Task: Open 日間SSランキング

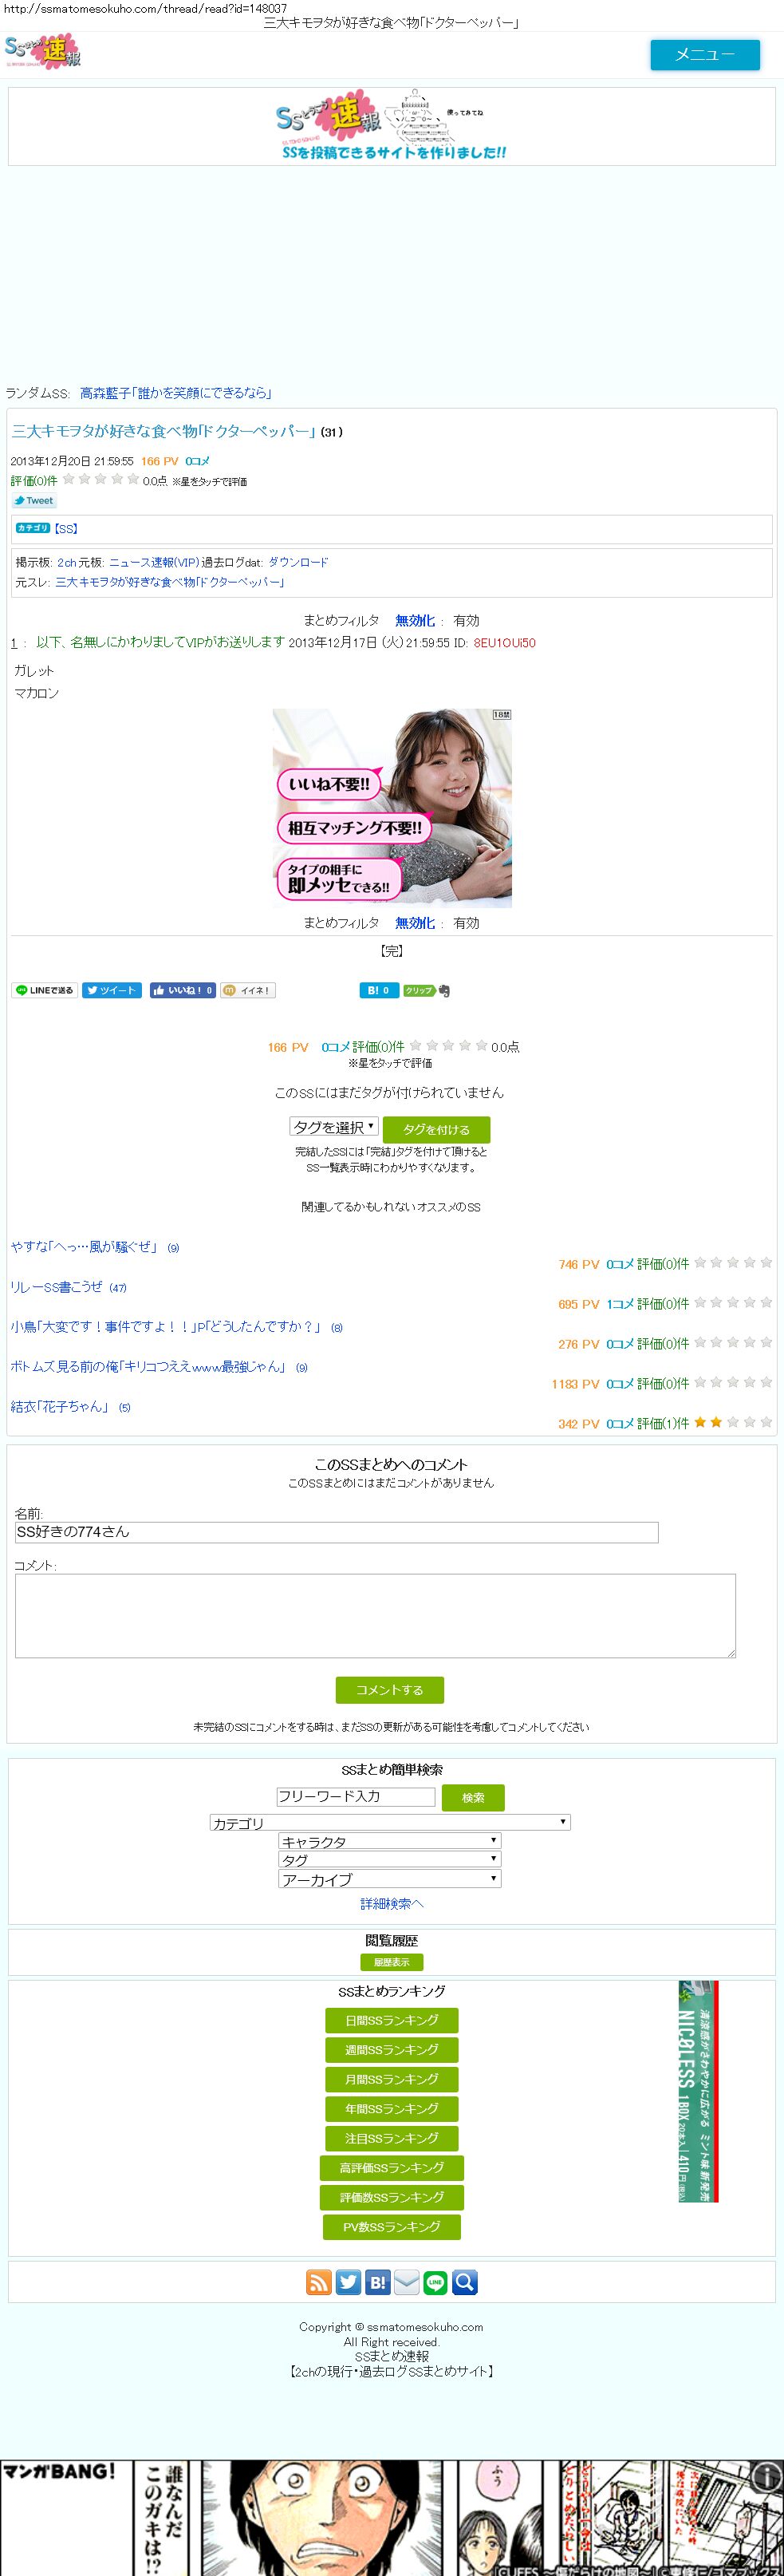Action: coord(392,2020)
